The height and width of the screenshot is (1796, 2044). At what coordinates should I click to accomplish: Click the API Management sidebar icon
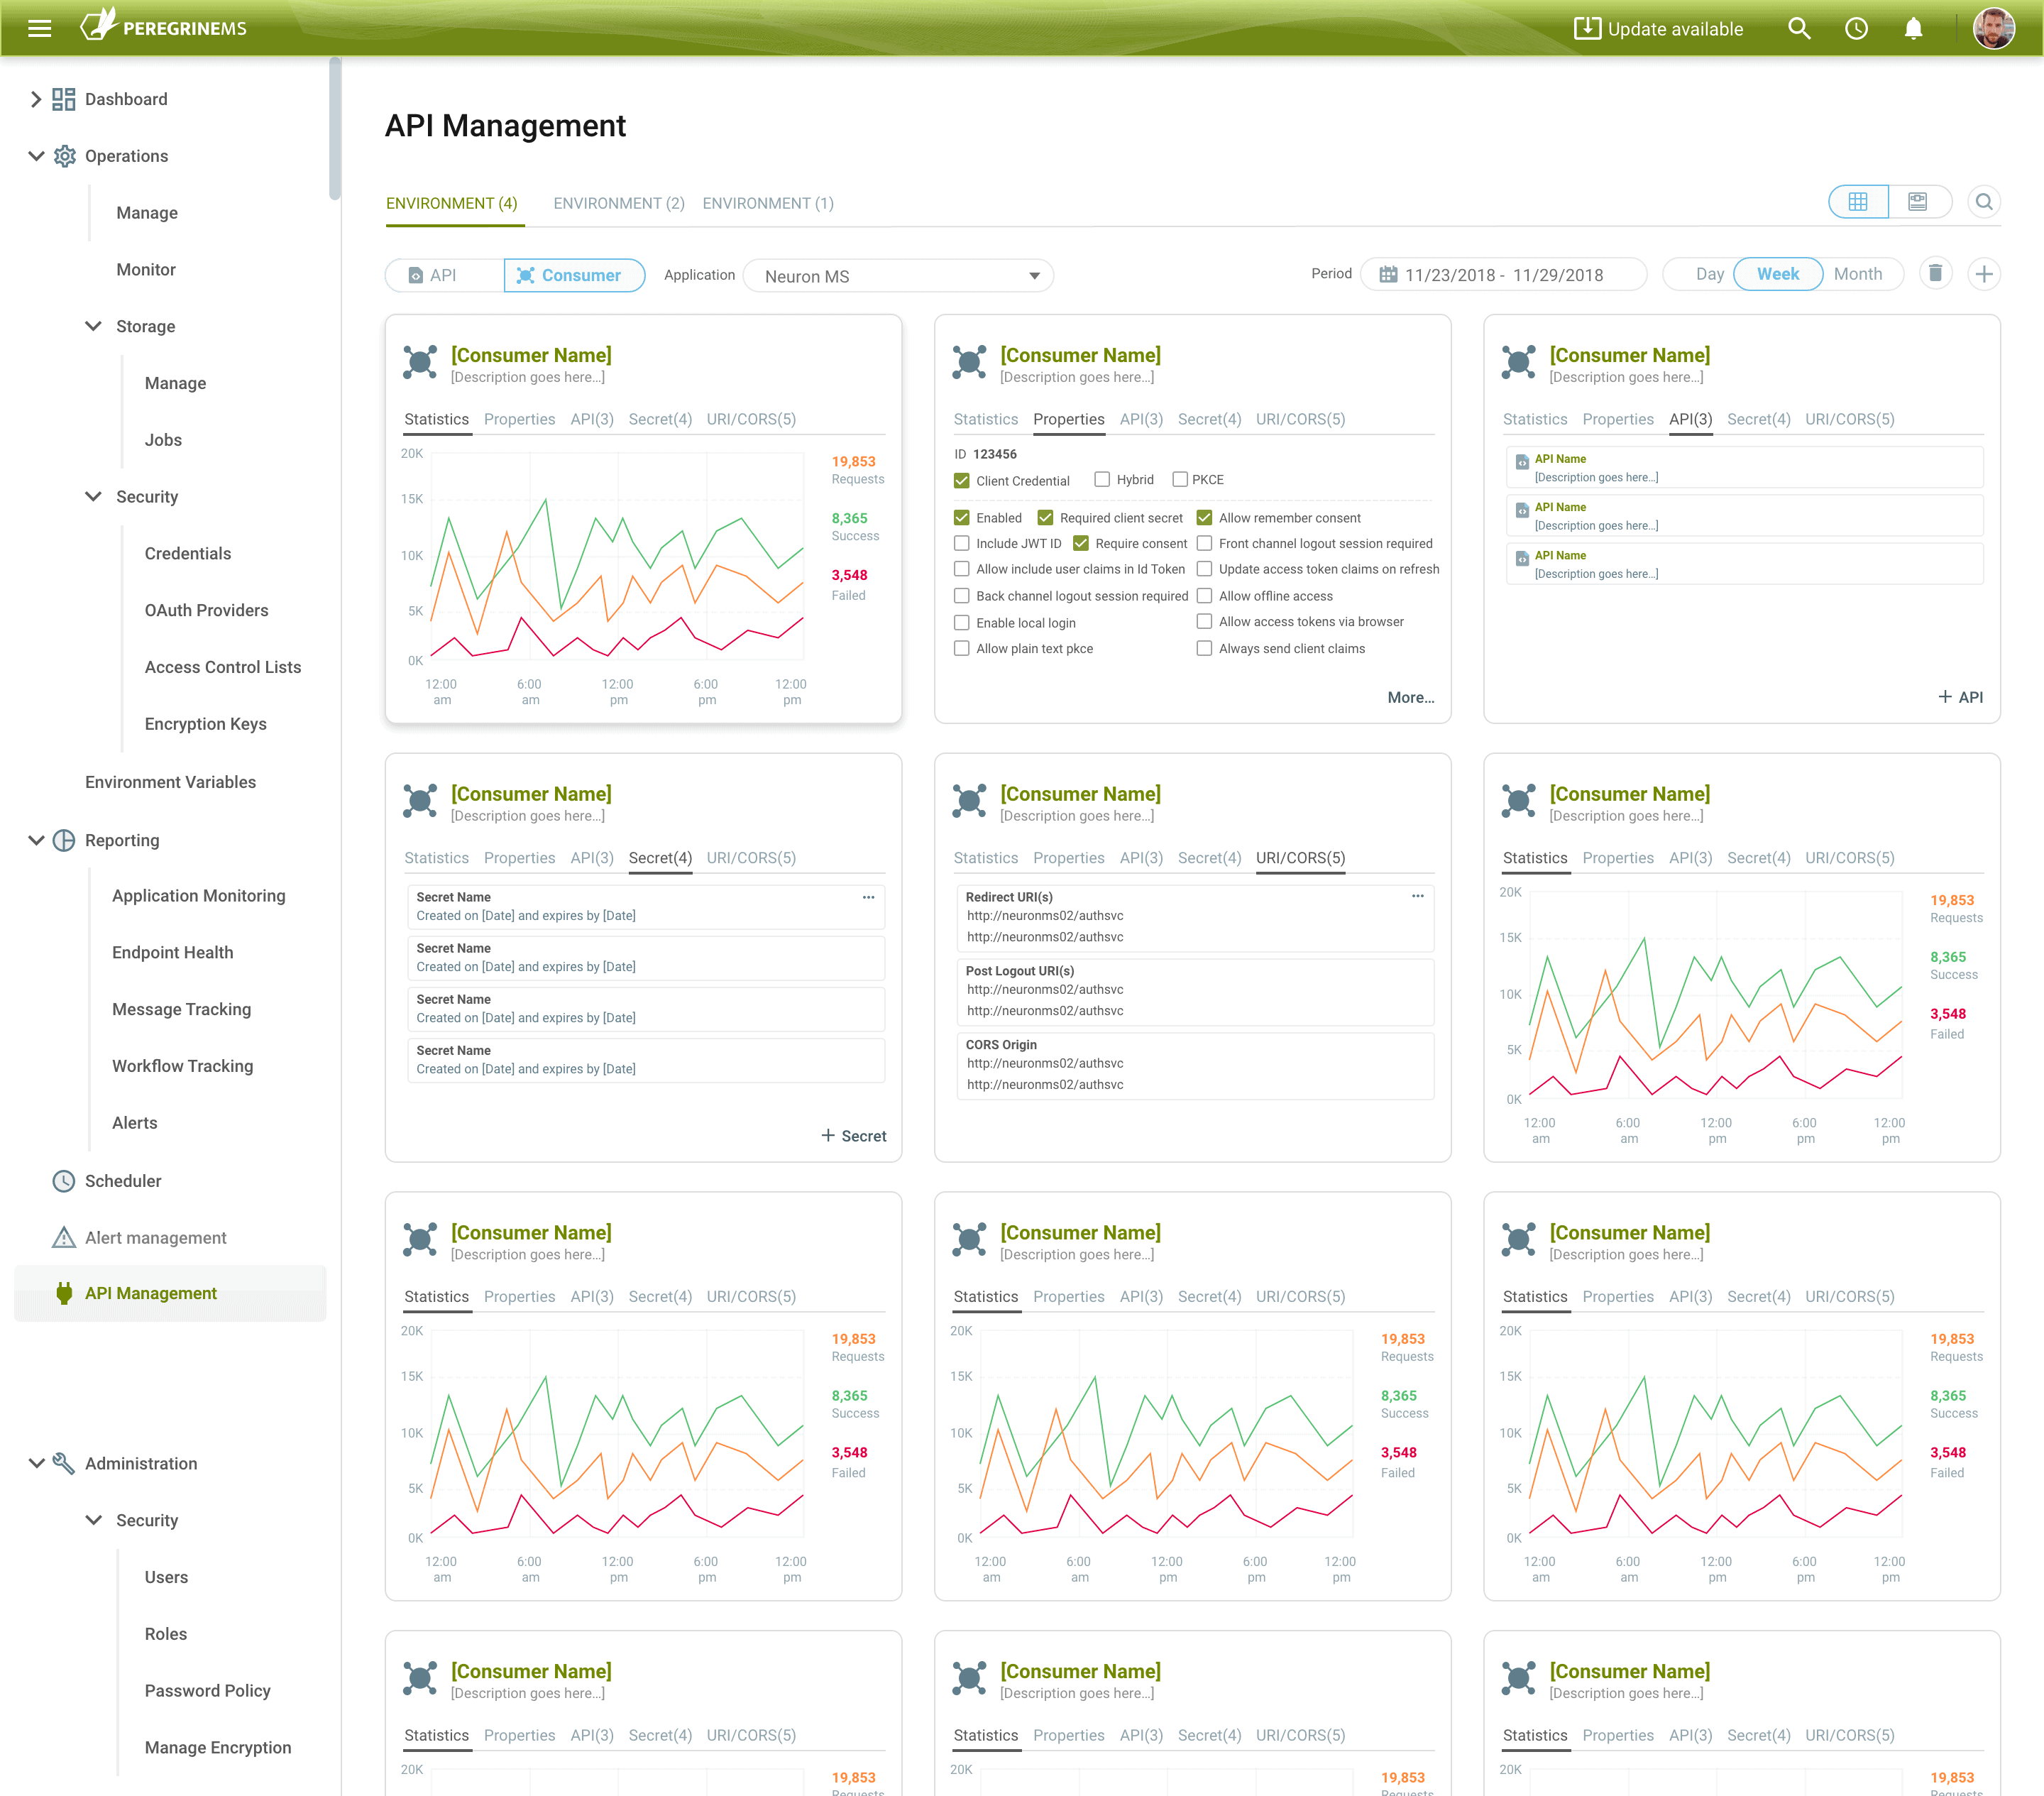[62, 1293]
